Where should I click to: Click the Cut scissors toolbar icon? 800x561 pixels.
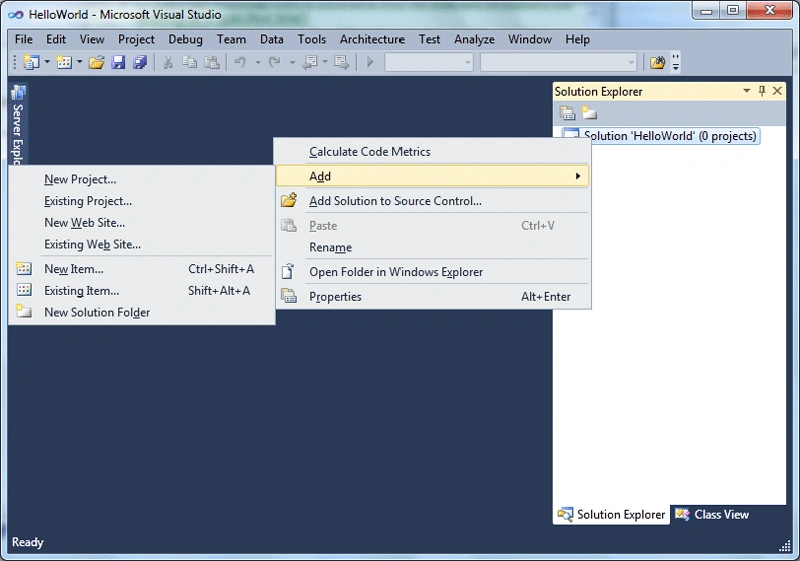pos(168,62)
